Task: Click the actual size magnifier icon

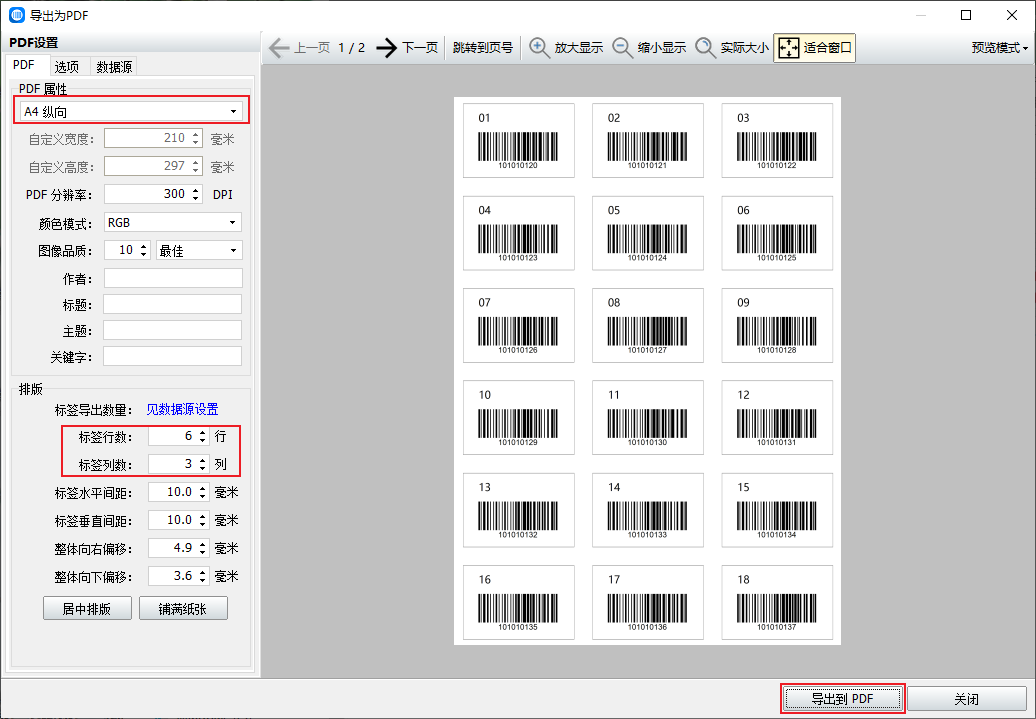Action: click(x=706, y=48)
